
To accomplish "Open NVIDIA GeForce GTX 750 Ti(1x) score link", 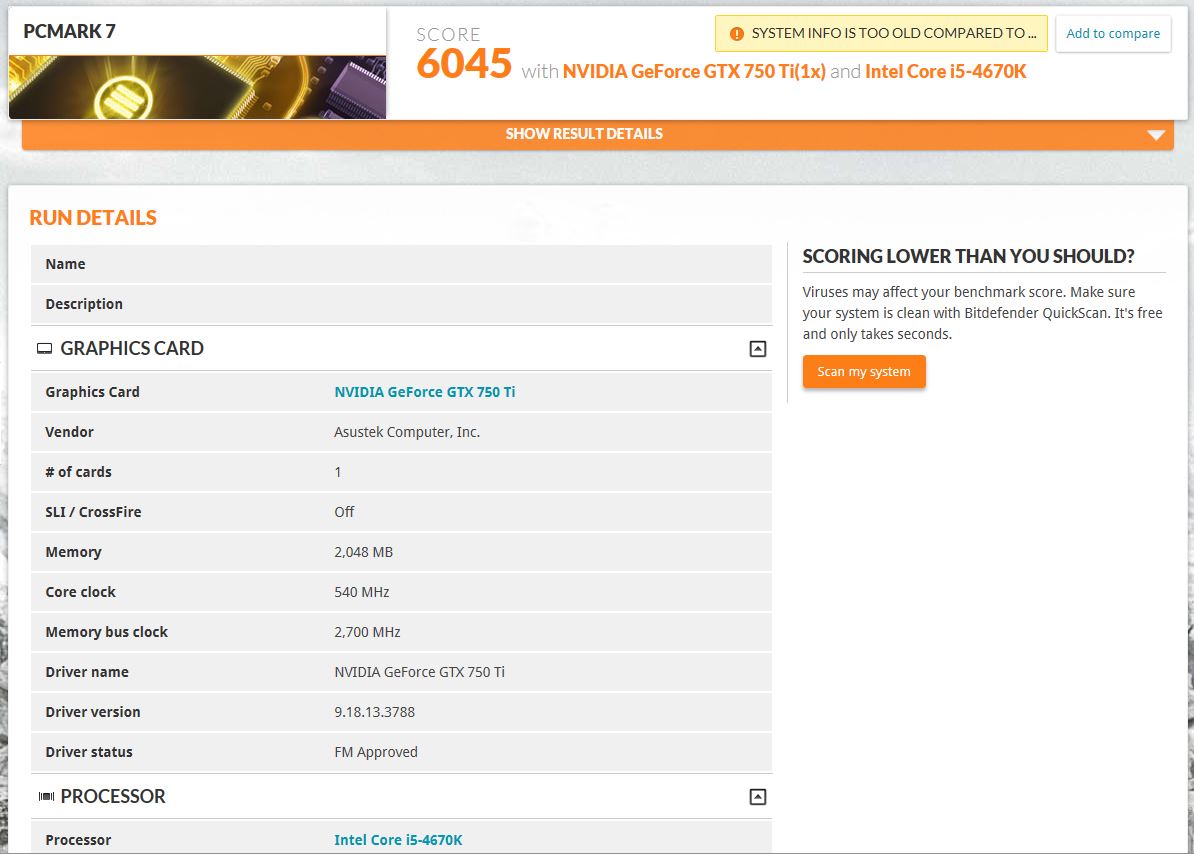I will click(x=694, y=72).
